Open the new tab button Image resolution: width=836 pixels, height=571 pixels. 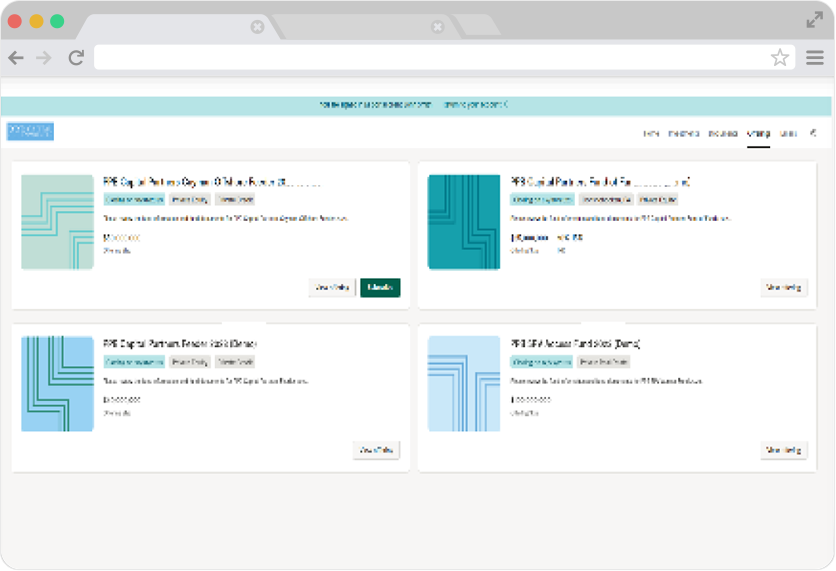(477, 26)
